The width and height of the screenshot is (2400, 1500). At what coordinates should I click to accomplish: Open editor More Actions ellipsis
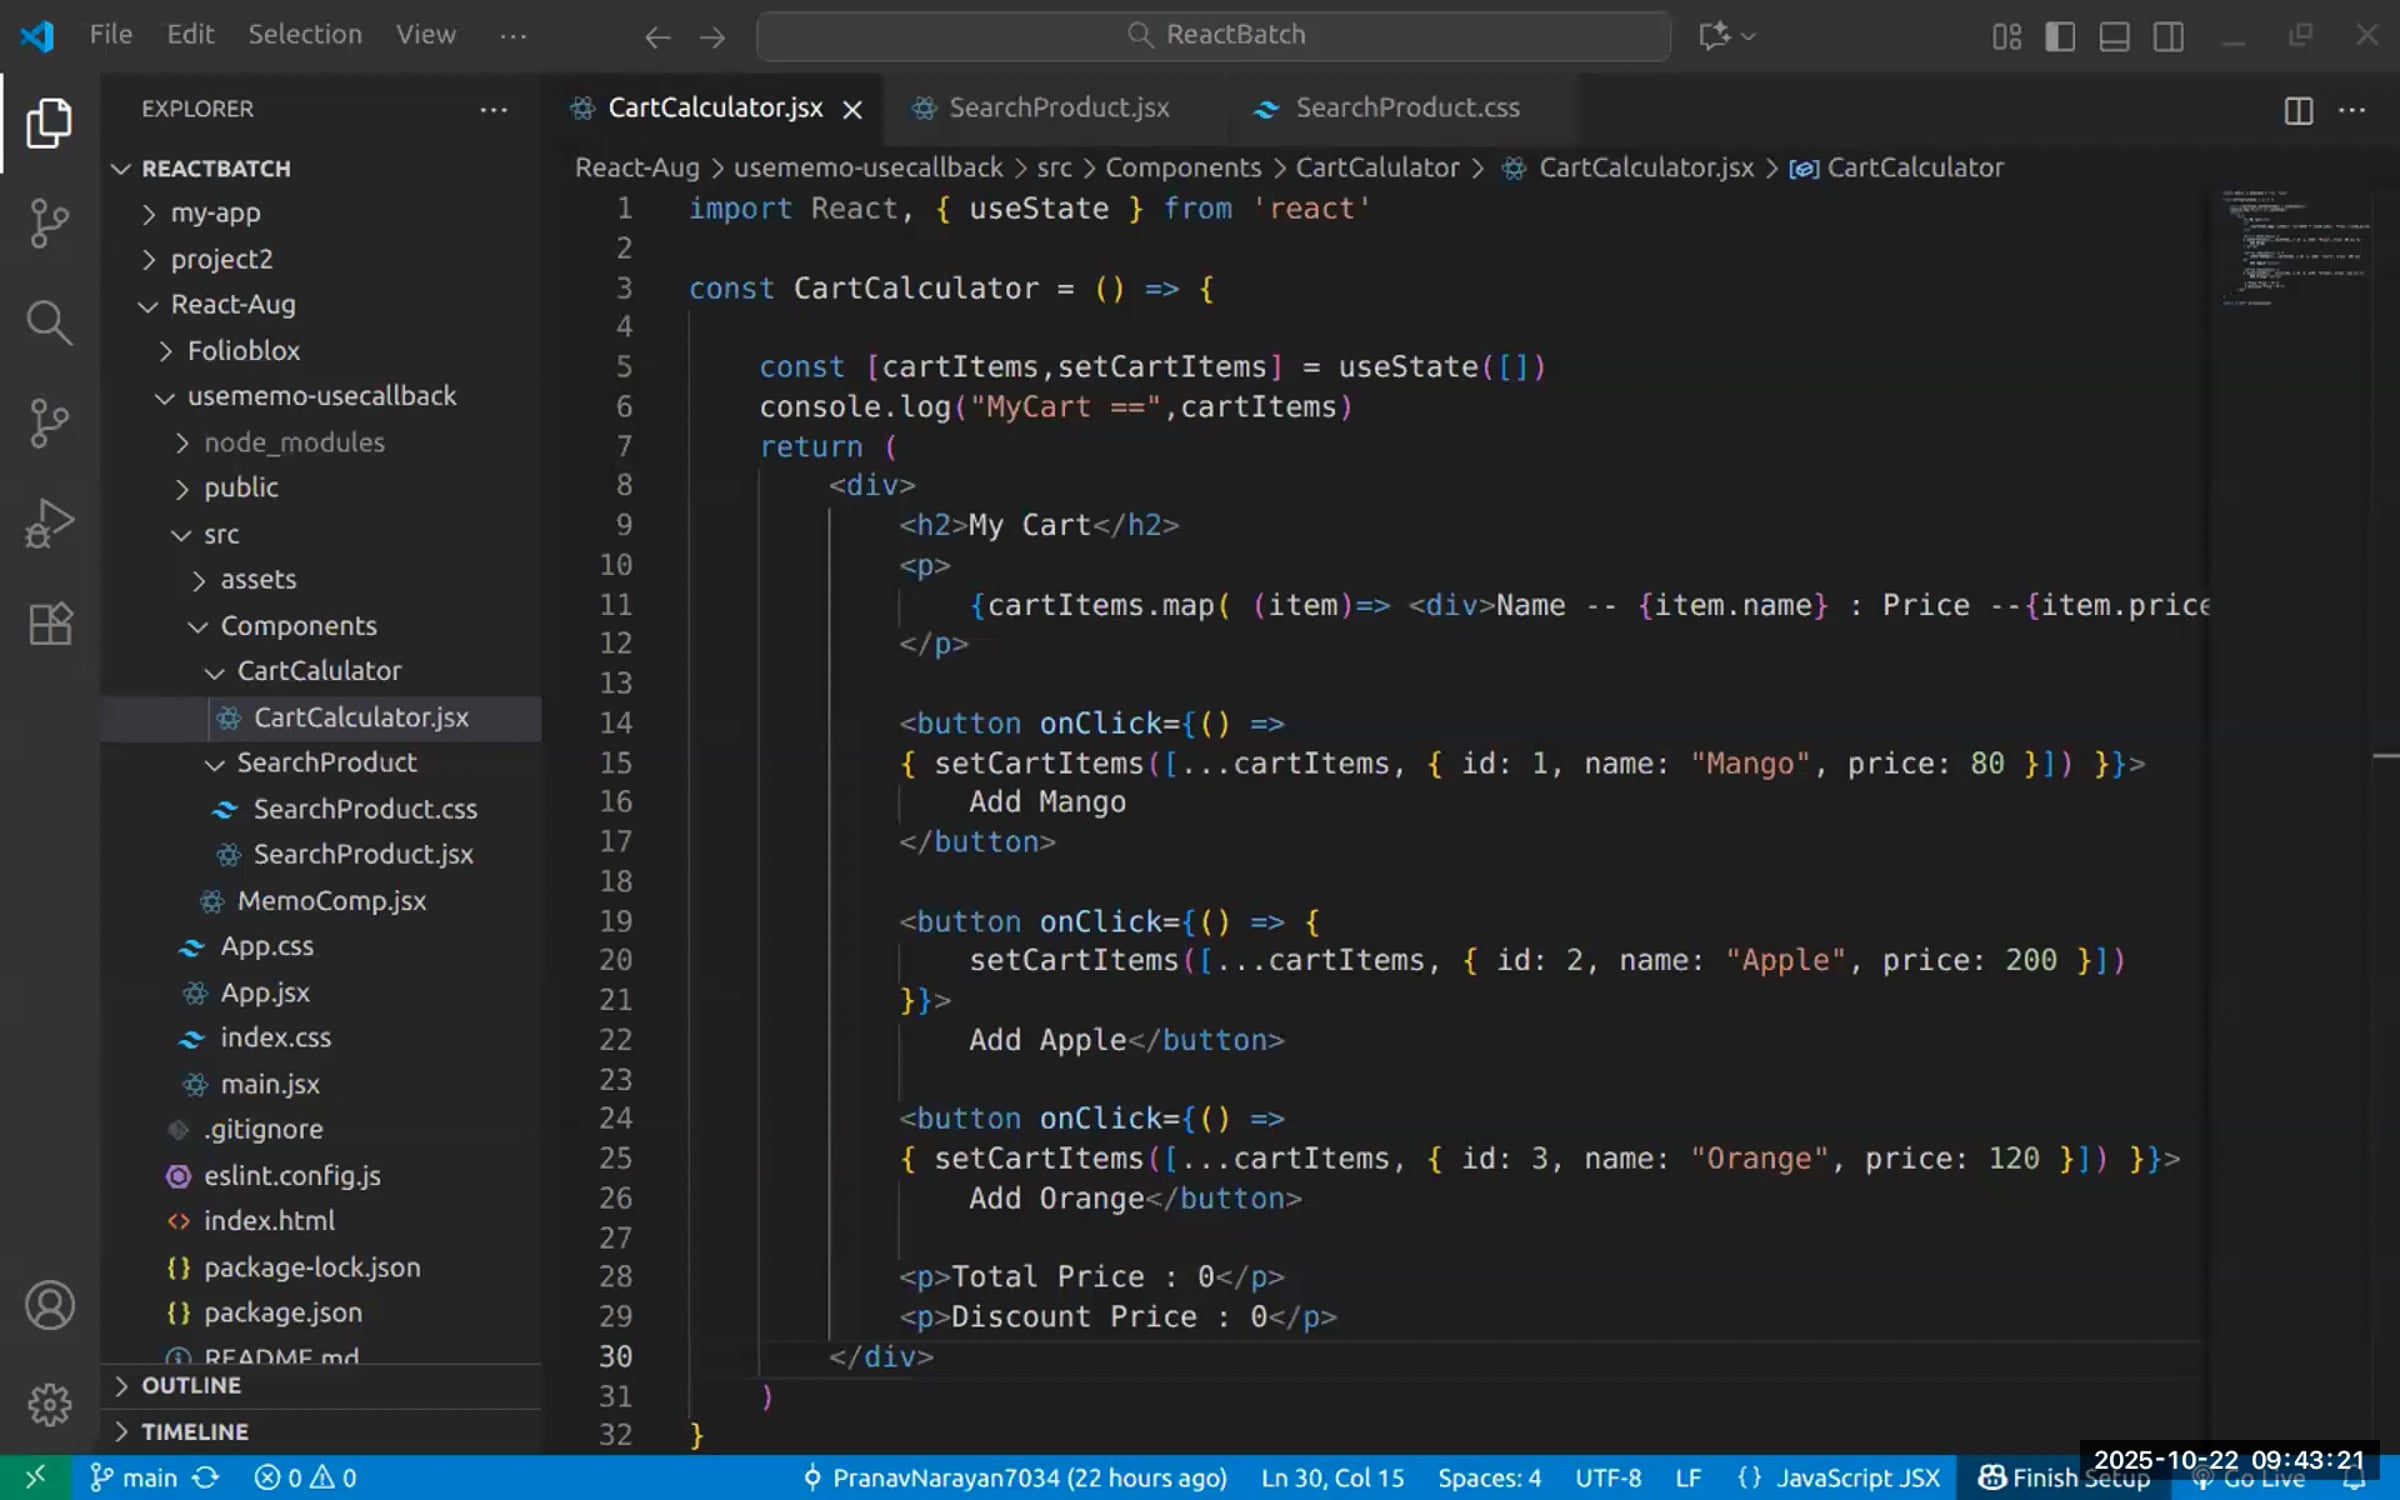pos(2351,109)
